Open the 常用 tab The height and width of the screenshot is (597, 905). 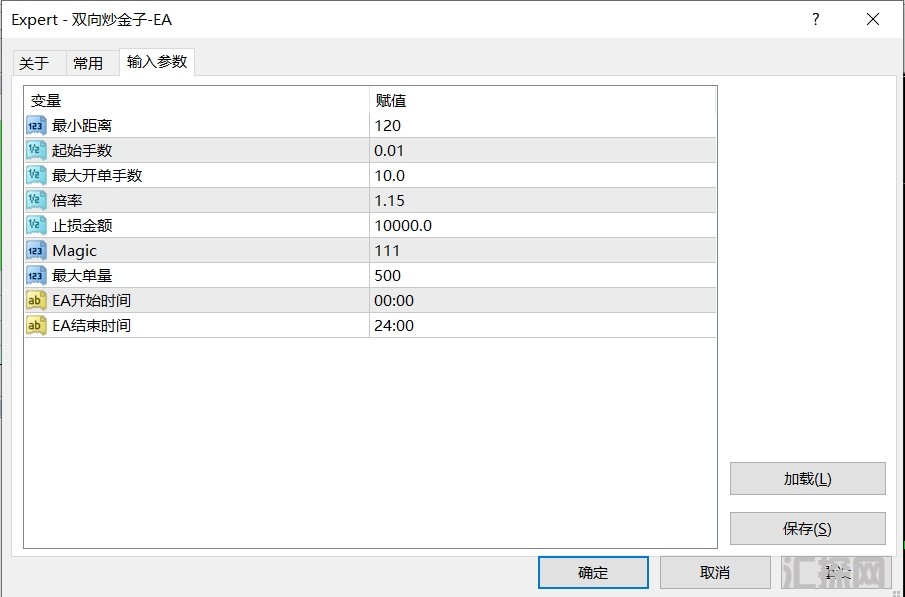coord(88,63)
